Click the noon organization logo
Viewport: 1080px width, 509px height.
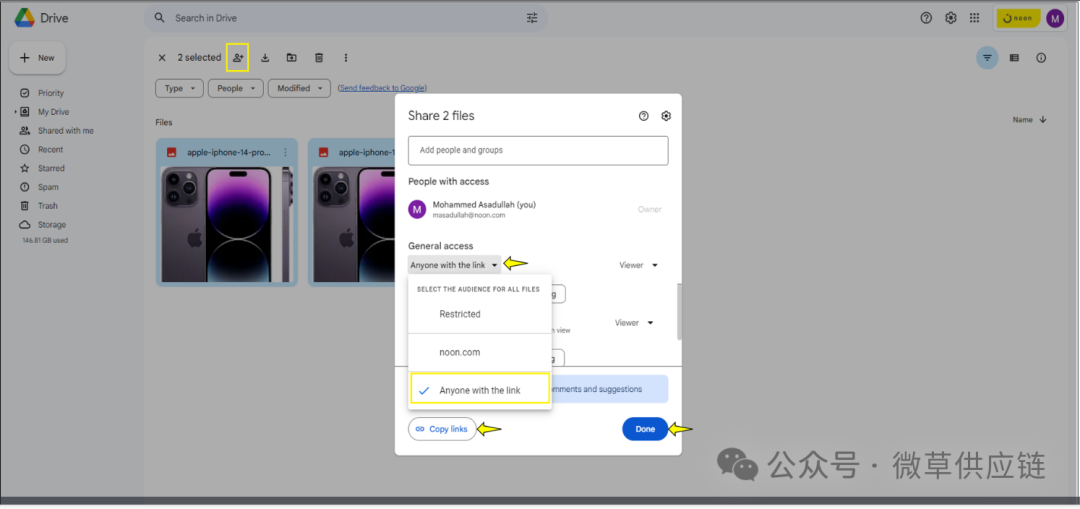tap(1018, 19)
